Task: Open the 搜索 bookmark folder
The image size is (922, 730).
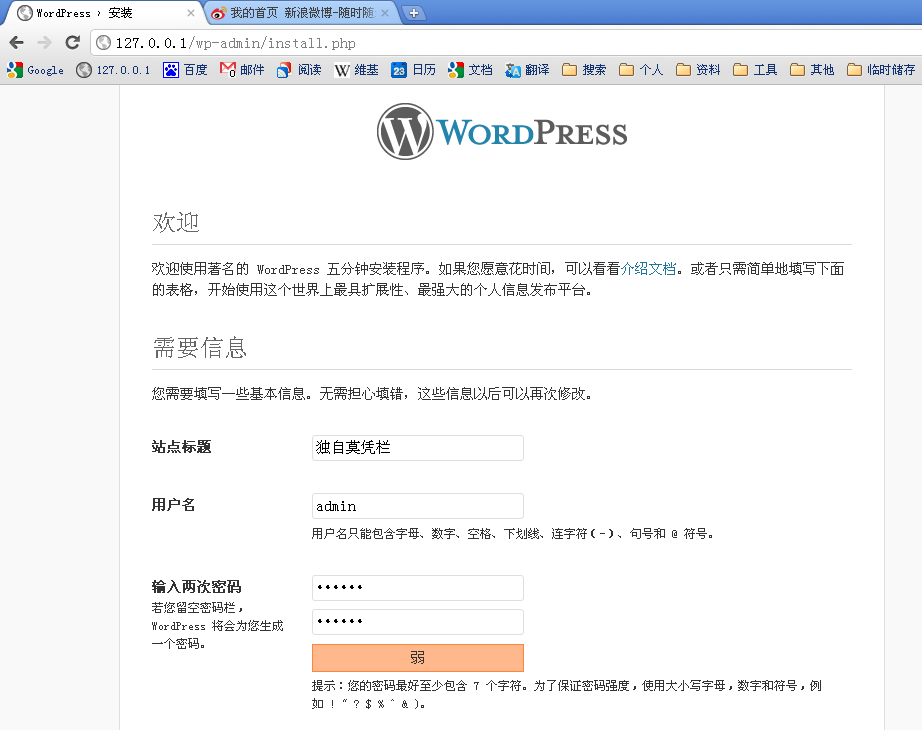Action: pyautogui.click(x=584, y=70)
